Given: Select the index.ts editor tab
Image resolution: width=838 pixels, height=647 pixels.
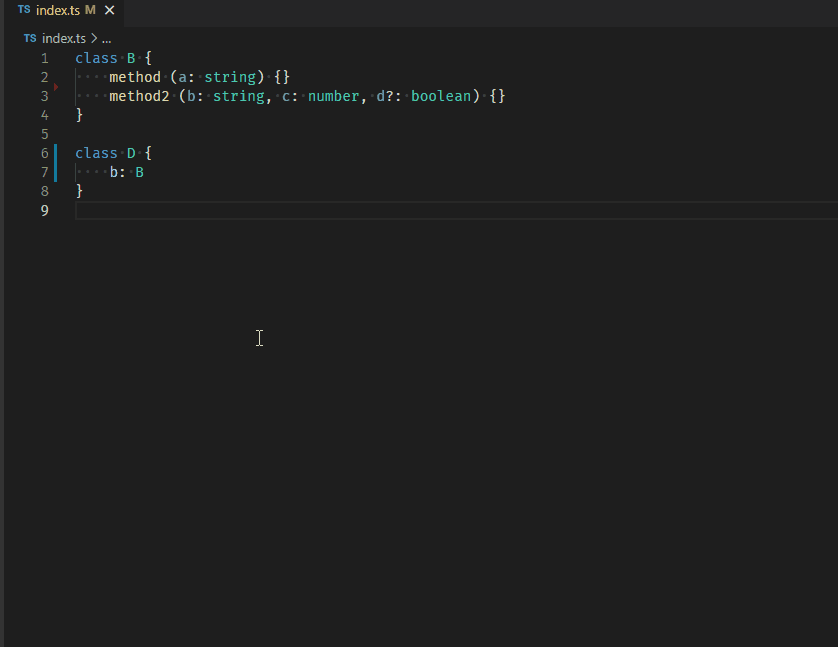Looking at the screenshot, I should coord(64,10).
